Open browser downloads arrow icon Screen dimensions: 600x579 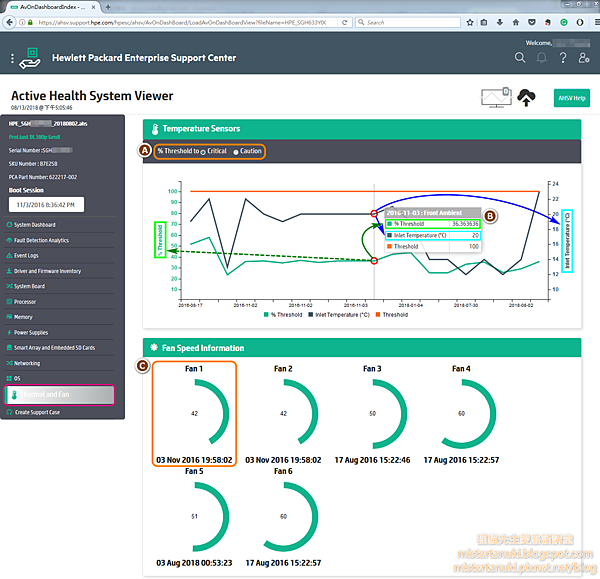click(500, 22)
